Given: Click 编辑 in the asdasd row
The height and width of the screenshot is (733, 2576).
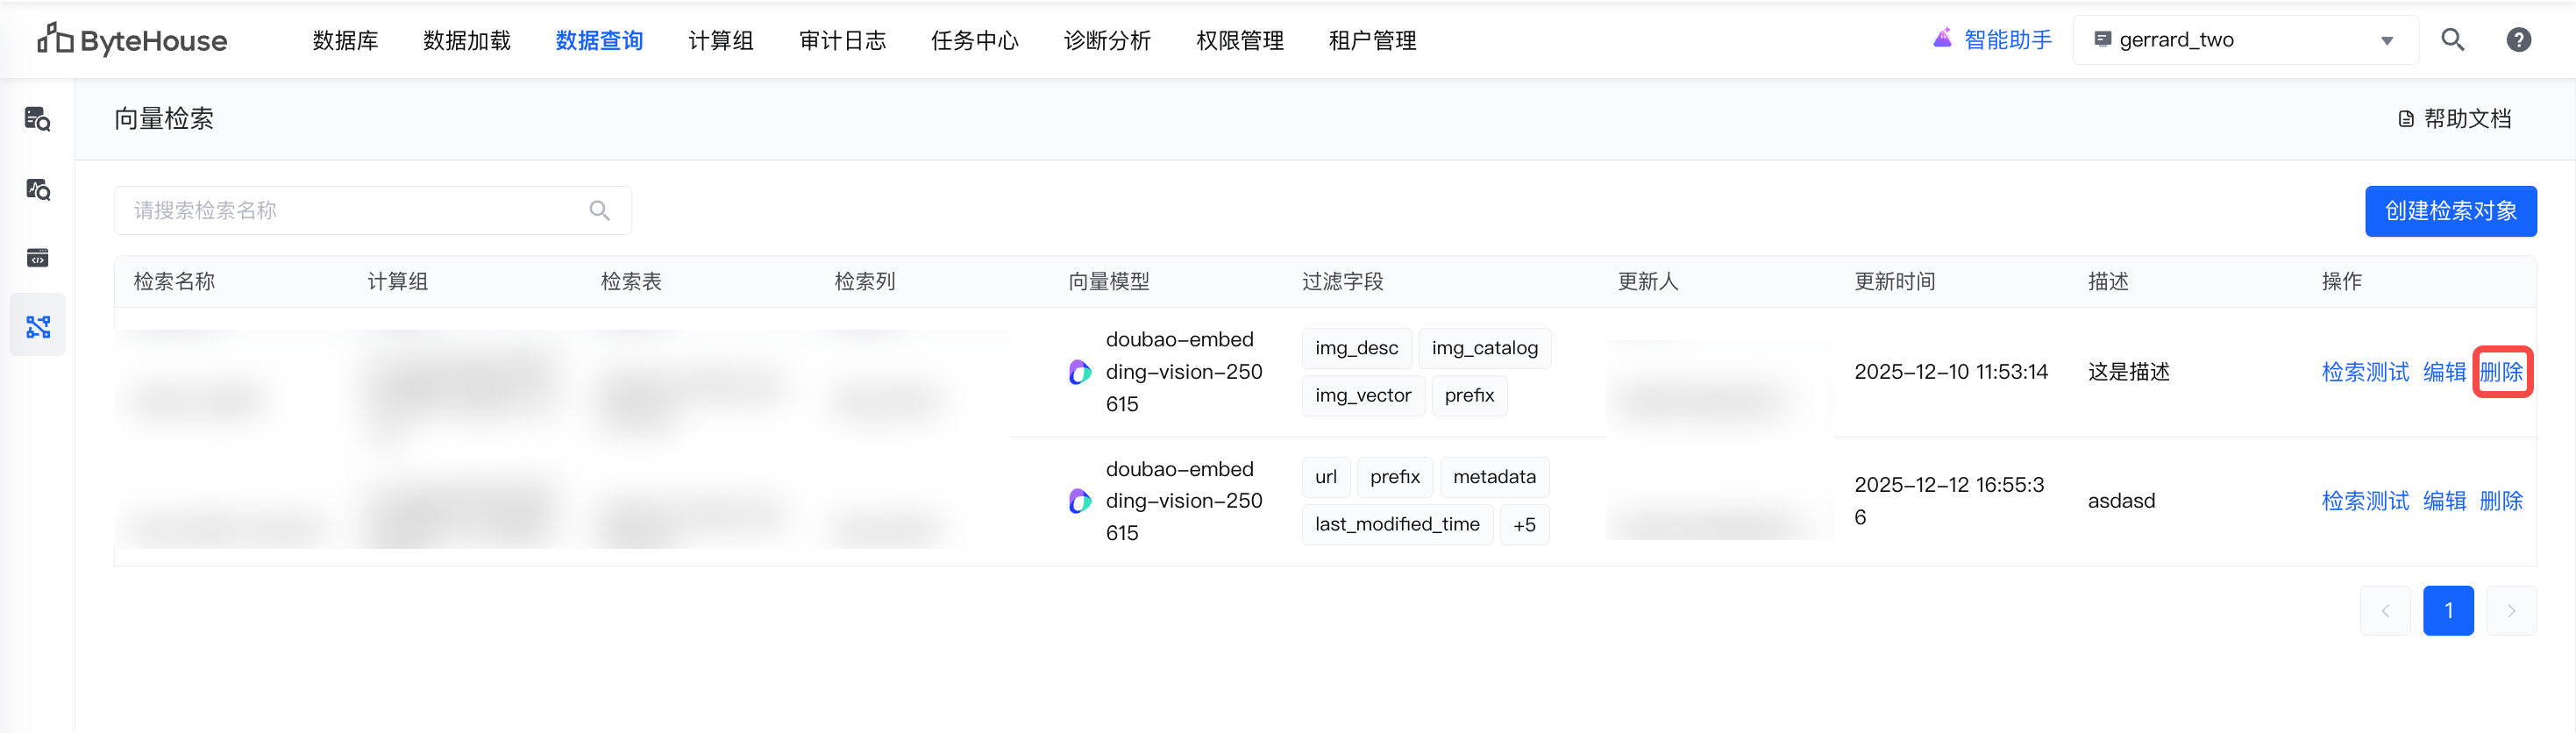Looking at the screenshot, I should pos(2444,501).
